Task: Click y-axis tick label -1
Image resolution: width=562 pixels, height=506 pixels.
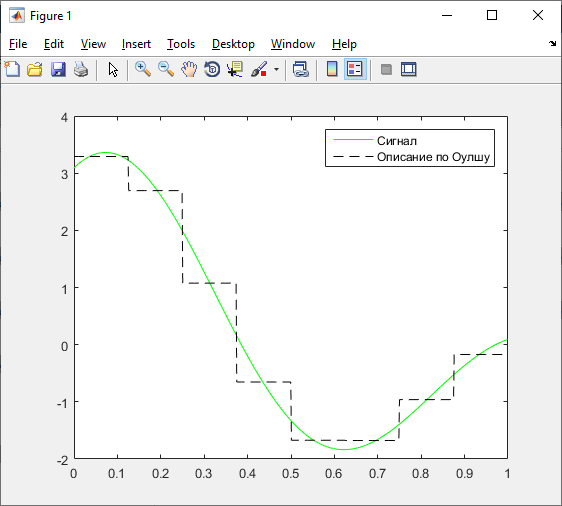Action: [x=62, y=404]
